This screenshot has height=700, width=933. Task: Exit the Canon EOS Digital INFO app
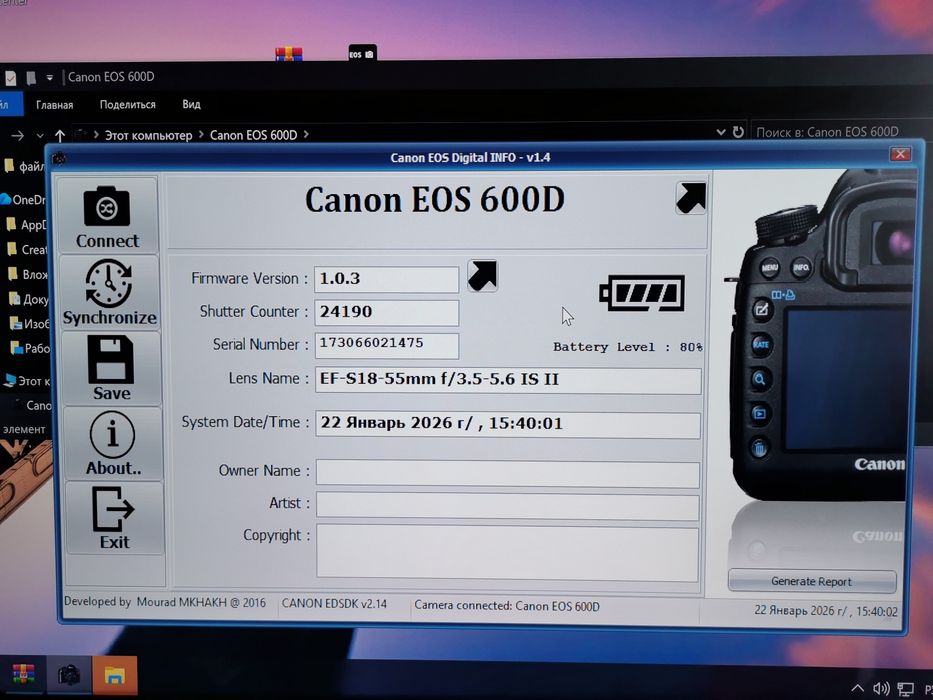click(x=114, y=518)
